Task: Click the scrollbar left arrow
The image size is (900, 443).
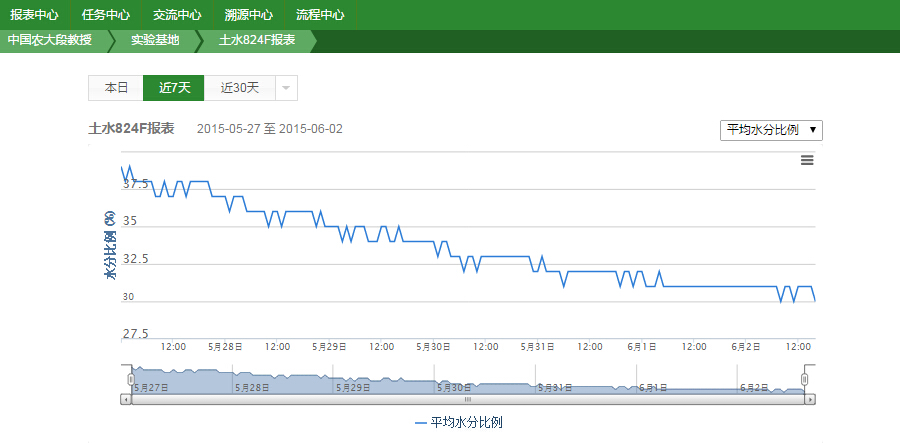Action: [x=126, y=399]
